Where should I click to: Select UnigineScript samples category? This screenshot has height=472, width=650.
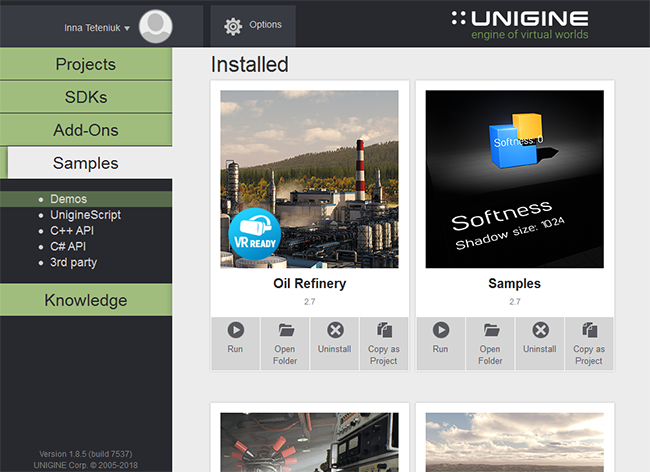[85, 215]
